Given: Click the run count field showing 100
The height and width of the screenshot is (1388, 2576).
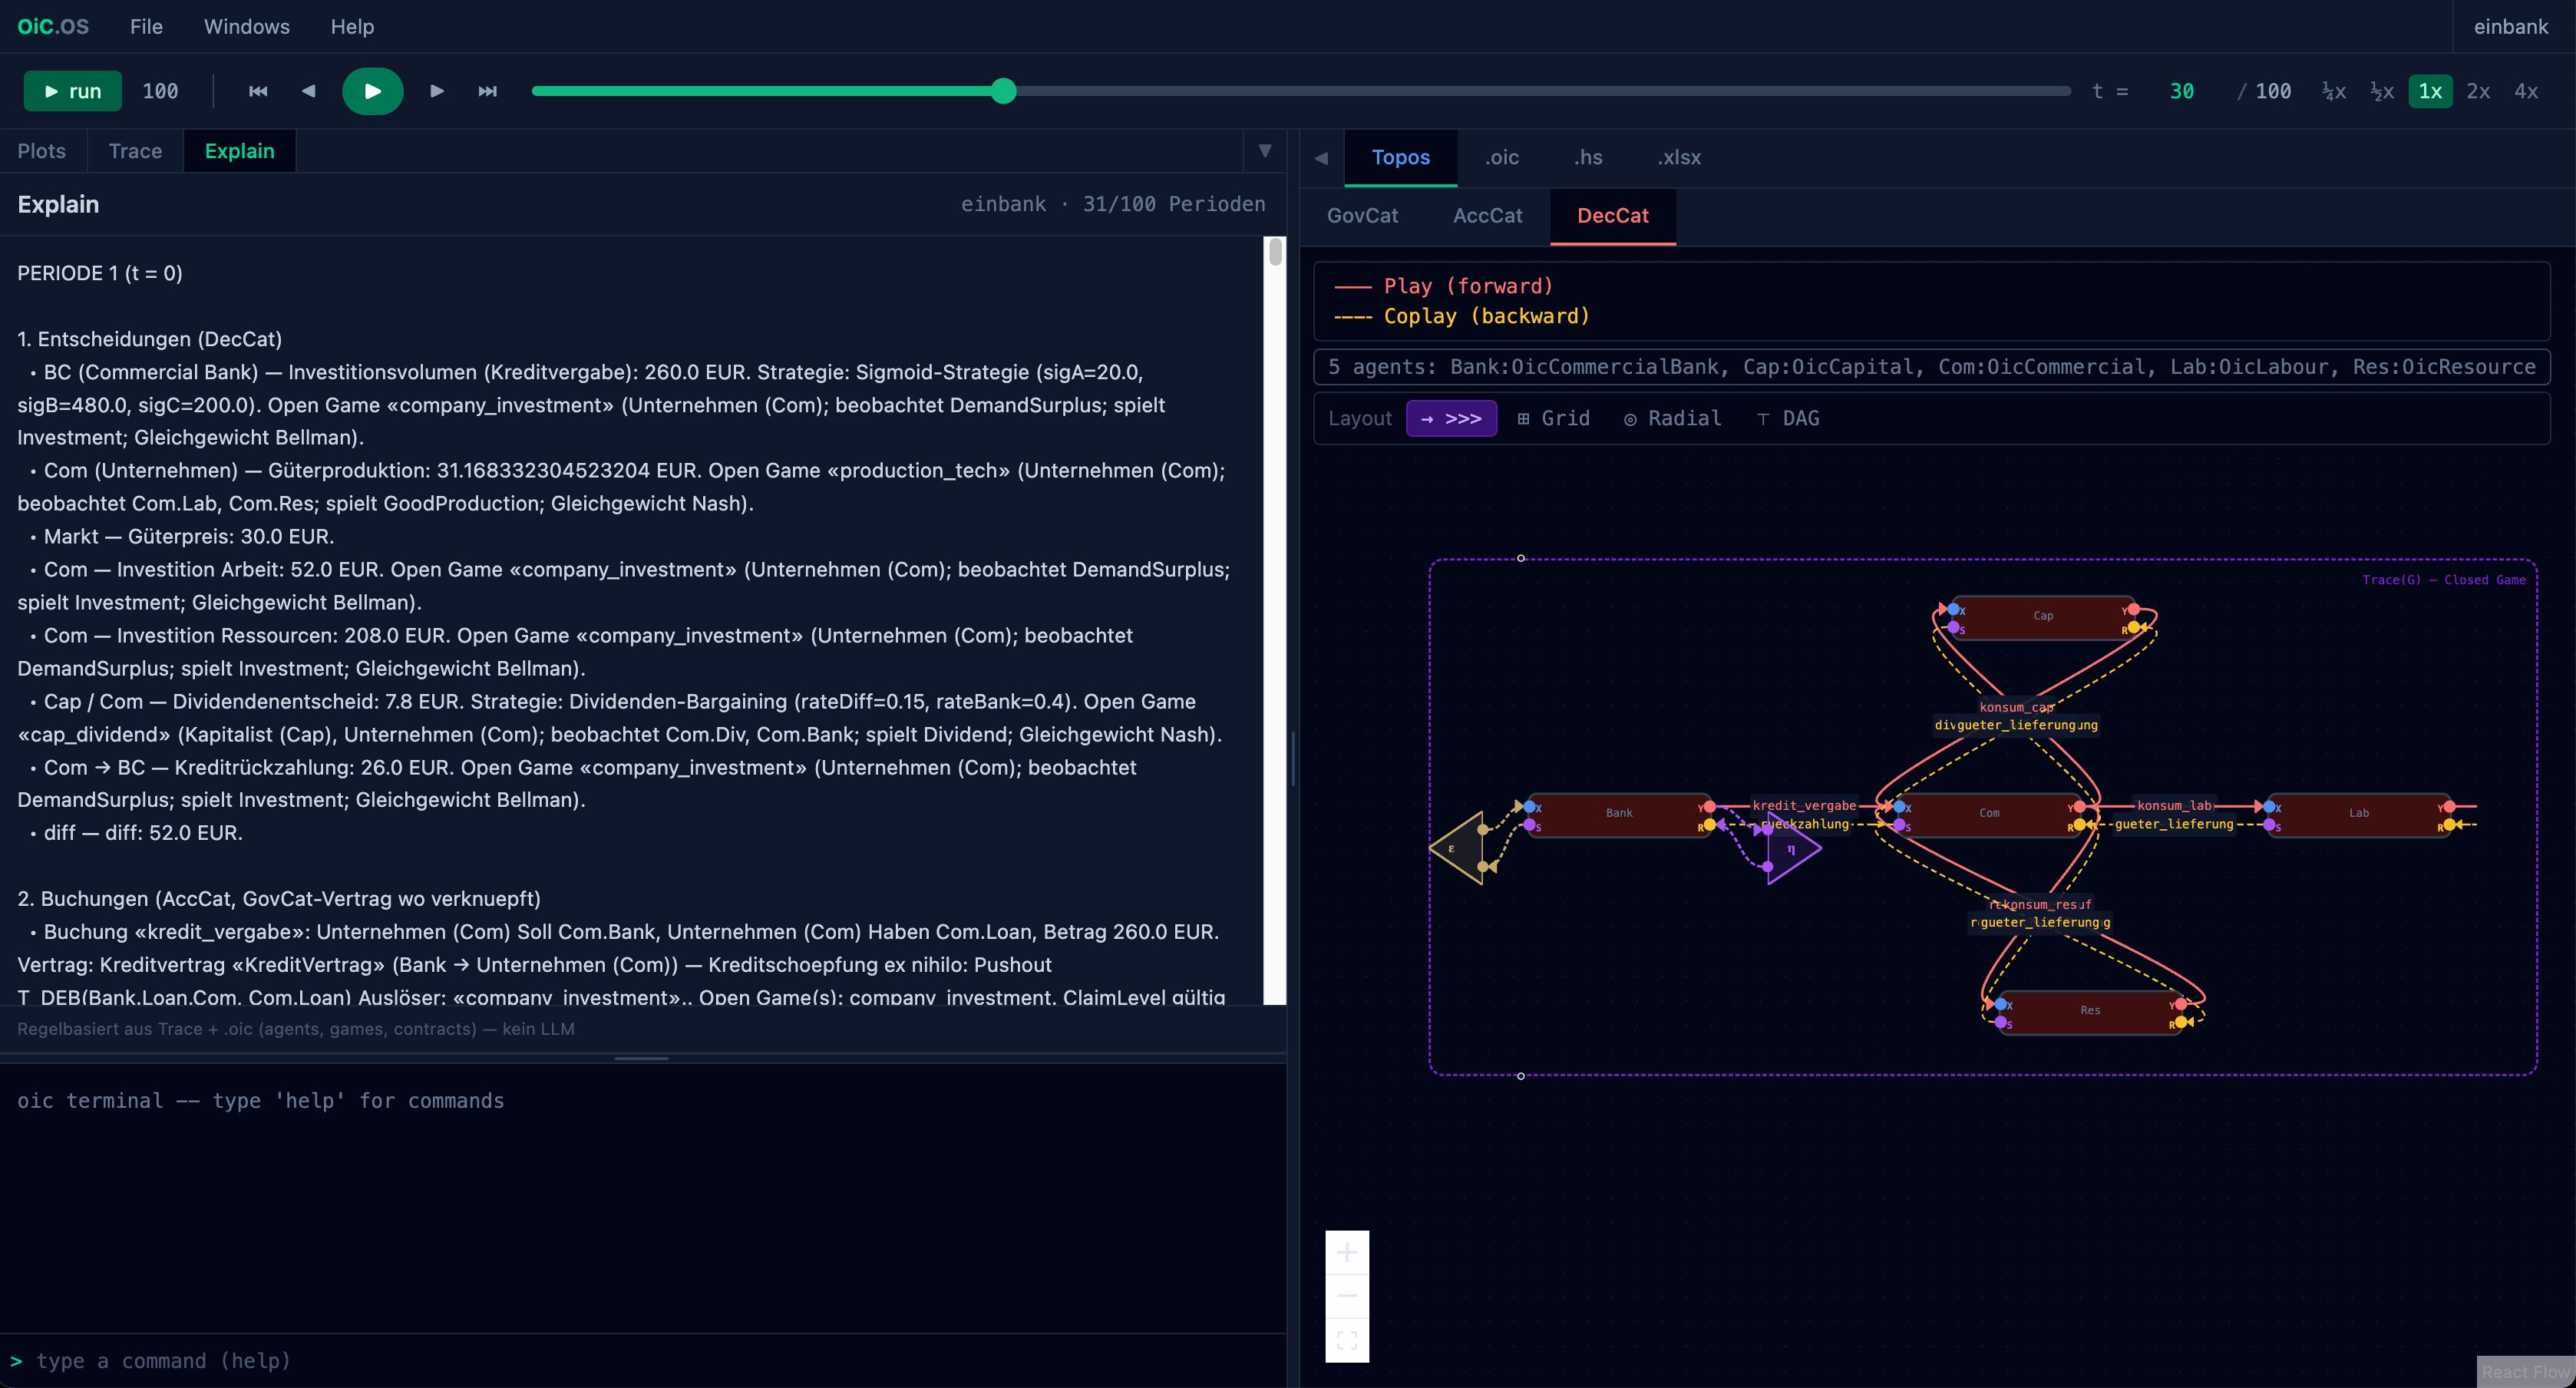Looking at the screenshot, I should (x=160, y=91).
